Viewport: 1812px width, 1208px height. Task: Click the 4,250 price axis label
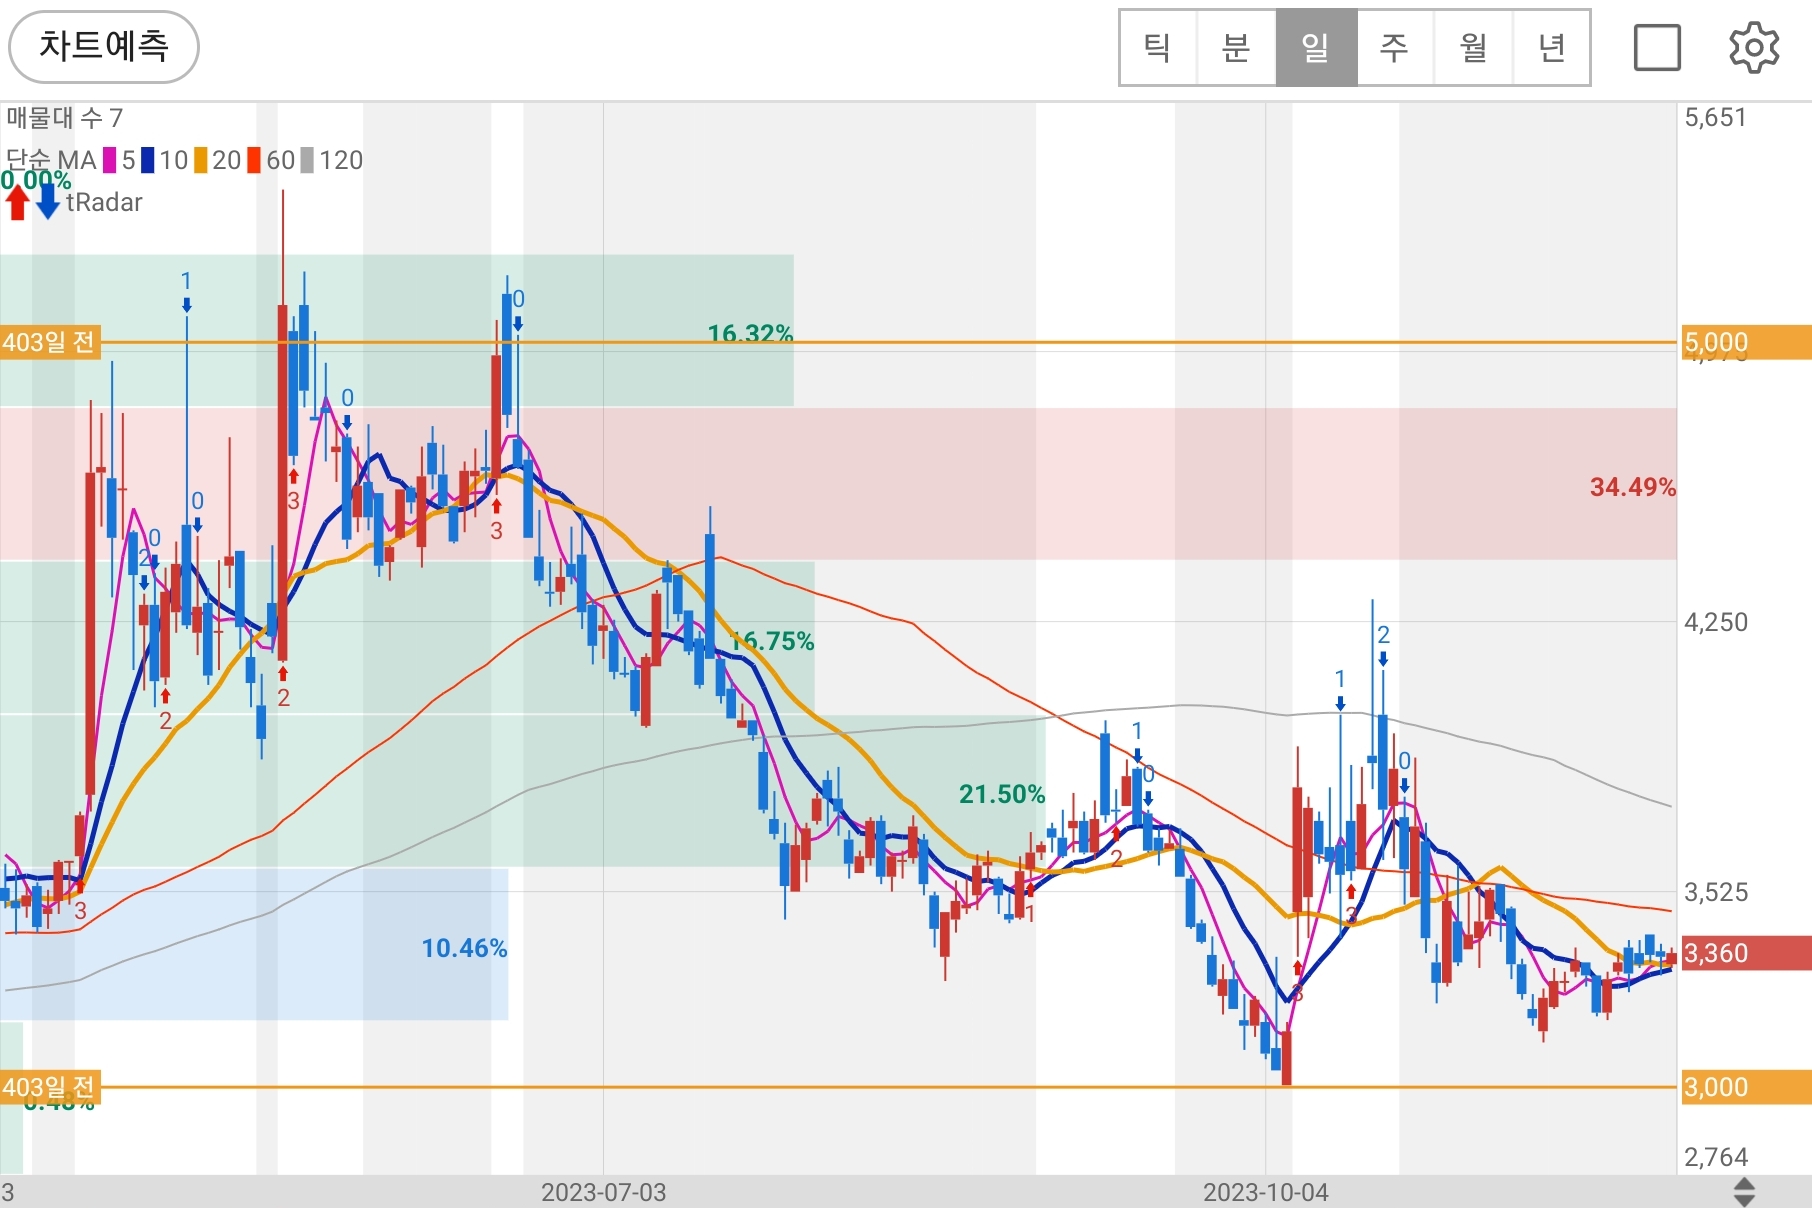[1716, 622]
